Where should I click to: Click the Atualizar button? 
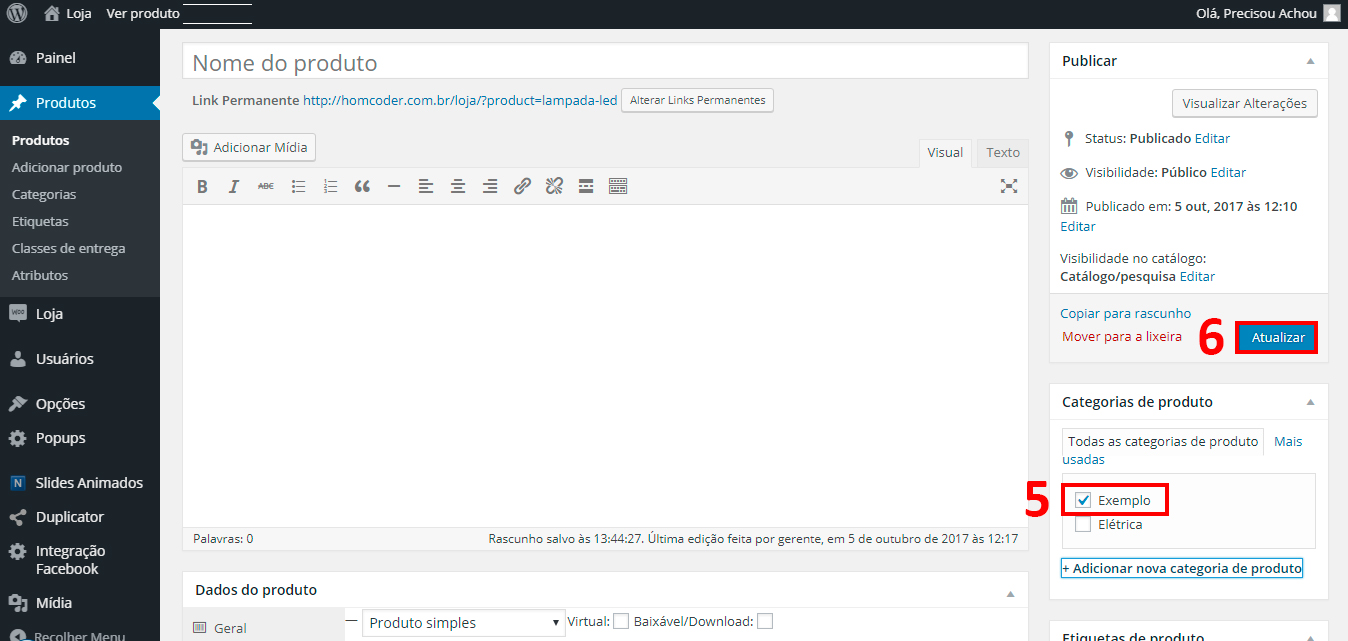pos(1277,338)
